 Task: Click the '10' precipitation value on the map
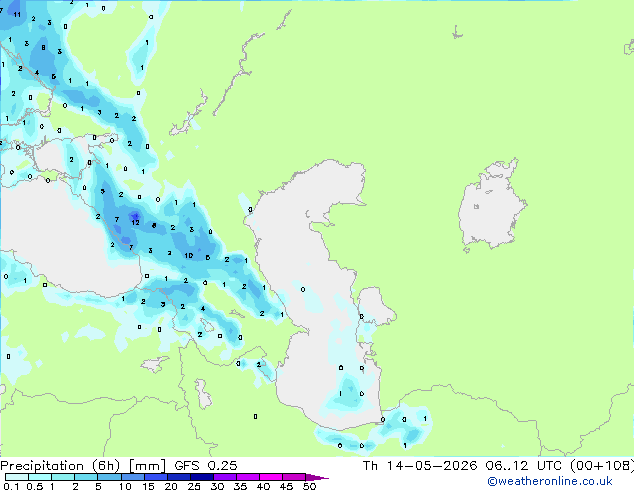(188, 256)
